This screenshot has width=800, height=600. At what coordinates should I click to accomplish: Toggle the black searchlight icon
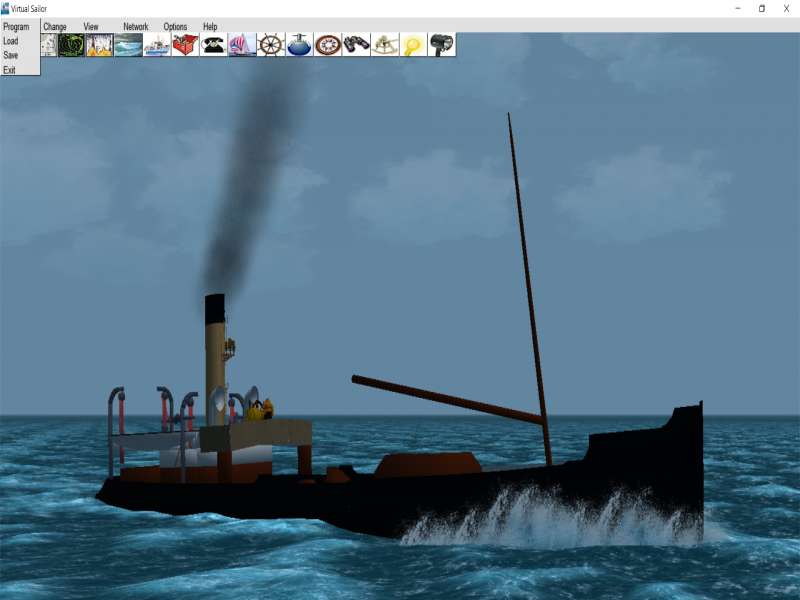tap(442, 45)
